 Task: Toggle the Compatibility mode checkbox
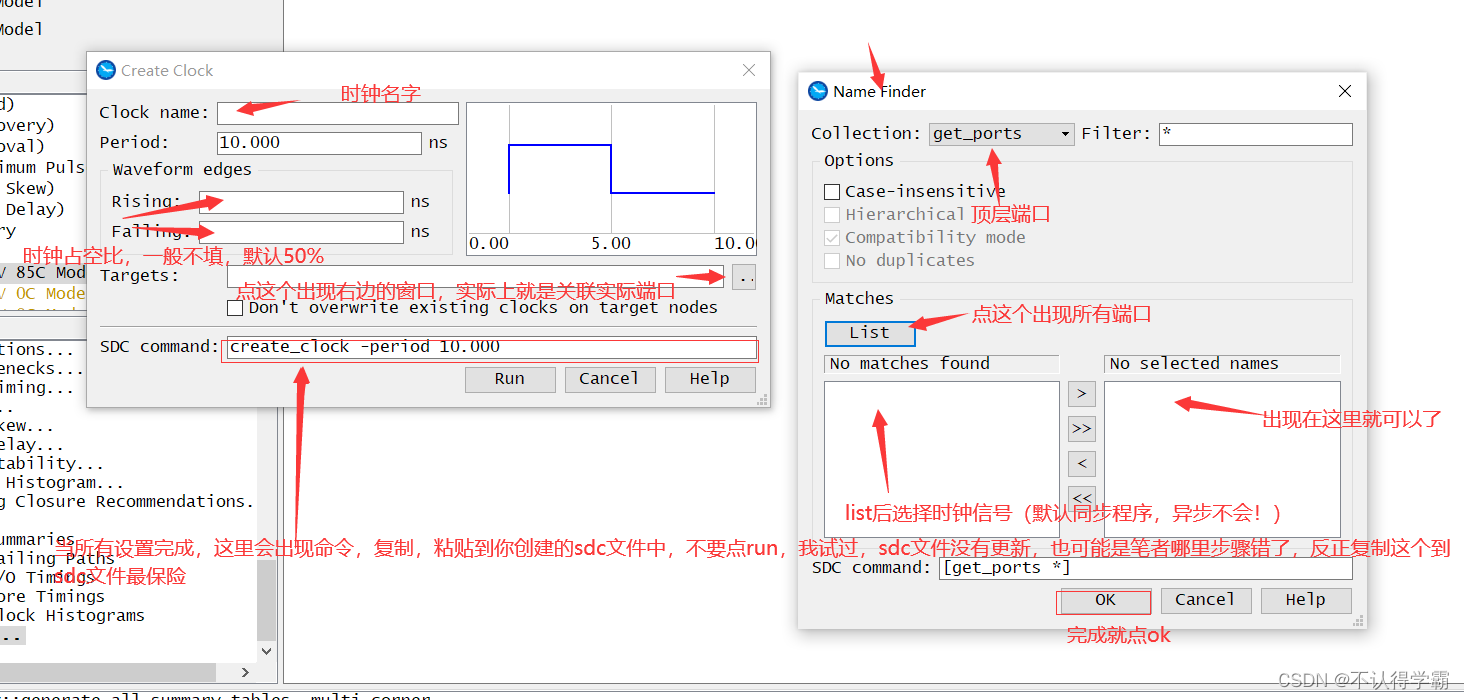[x=832, y=237]
